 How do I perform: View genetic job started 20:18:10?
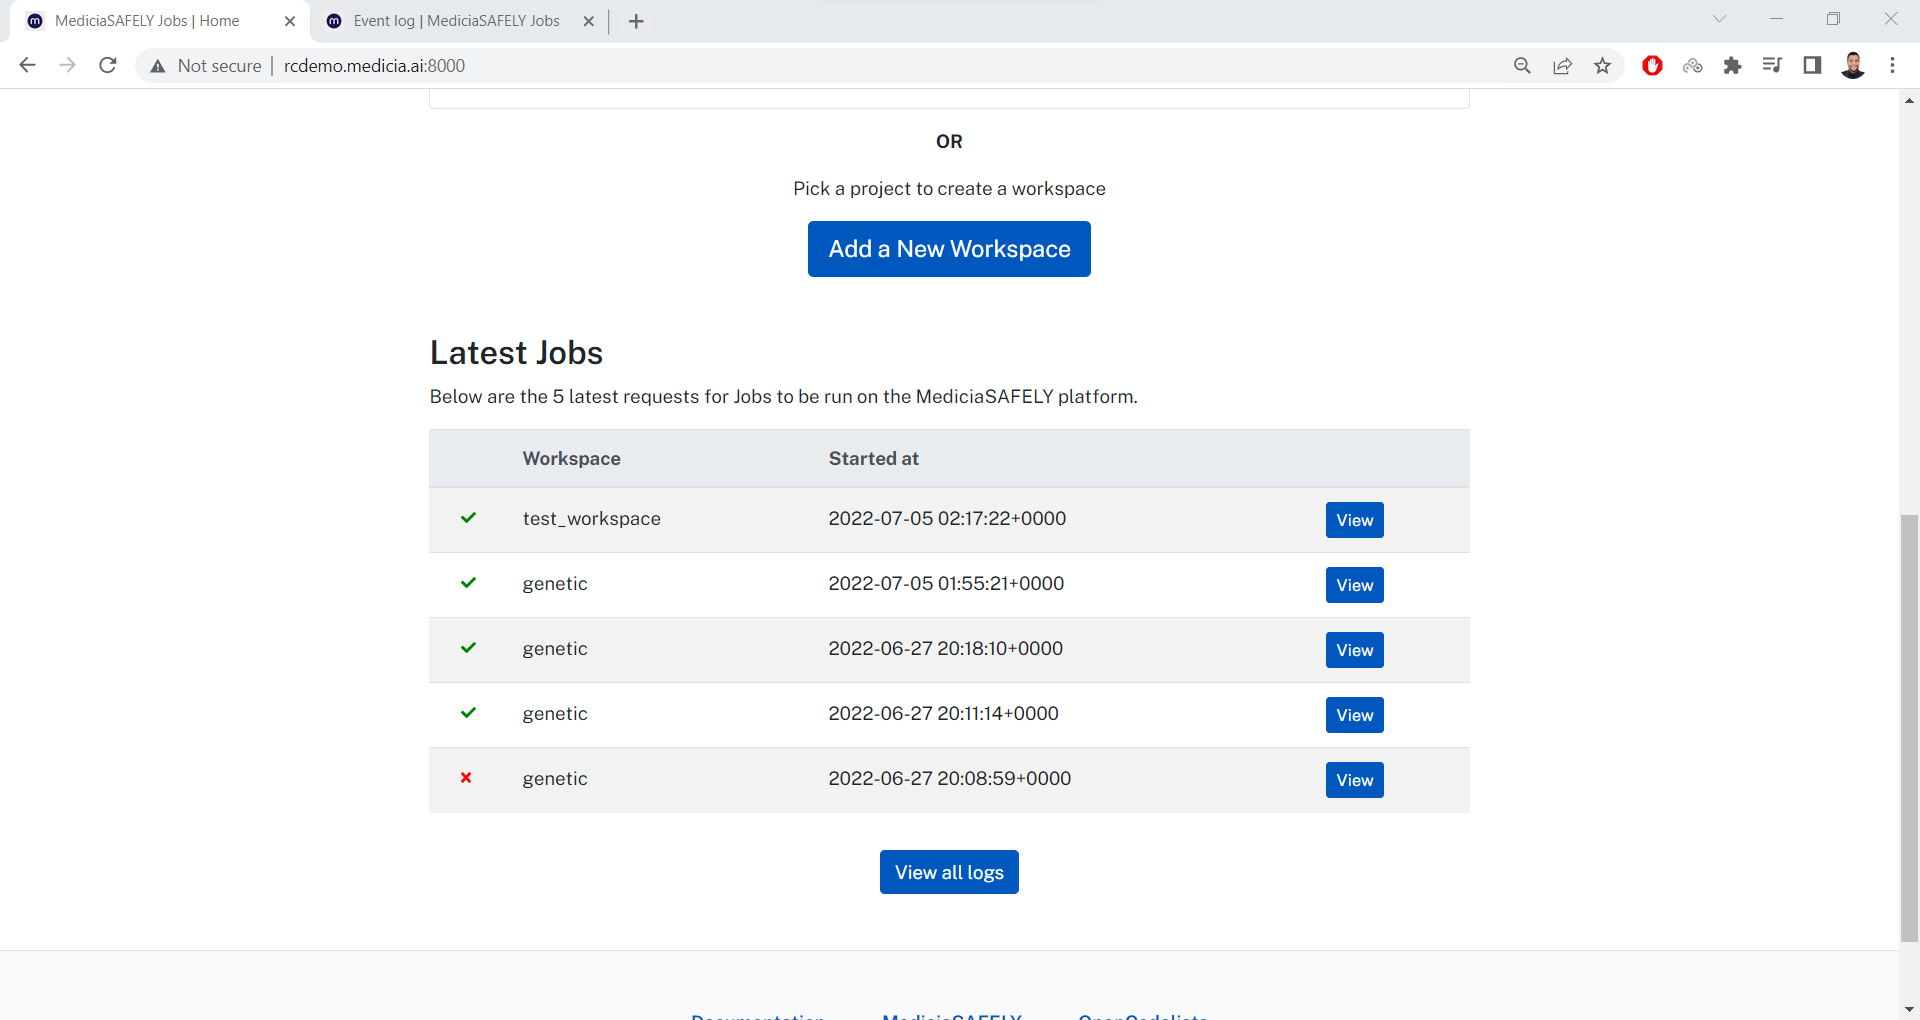click(1354, 650)
